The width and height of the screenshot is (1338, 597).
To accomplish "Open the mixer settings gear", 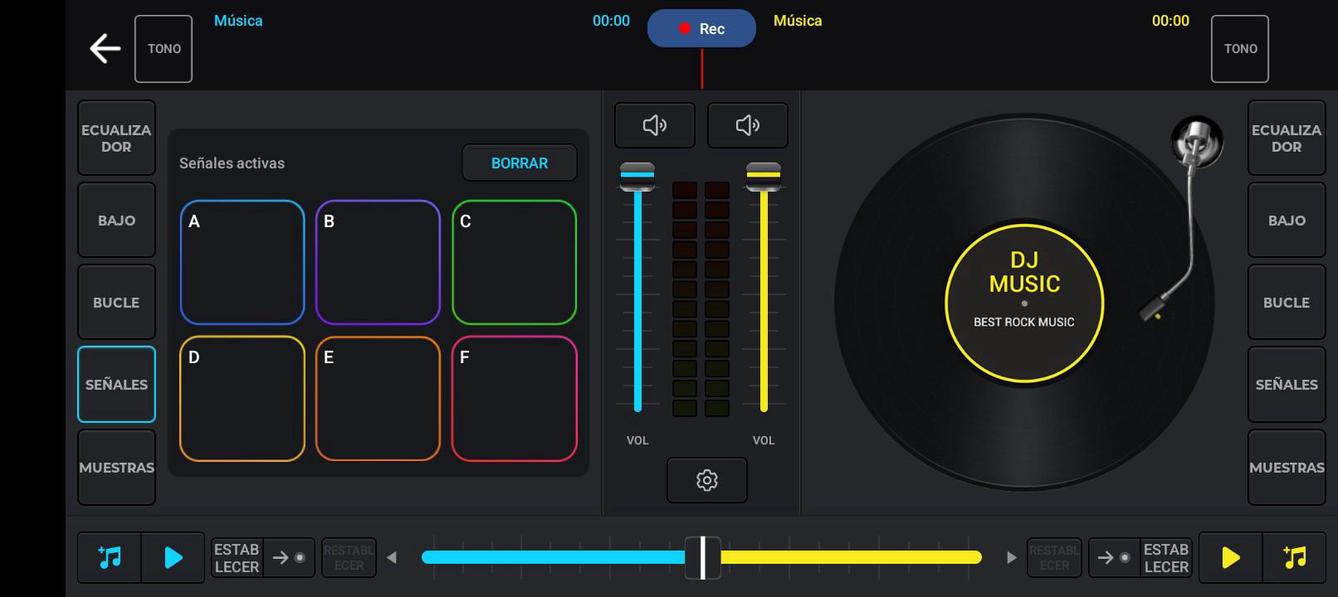I will point(707,480).
